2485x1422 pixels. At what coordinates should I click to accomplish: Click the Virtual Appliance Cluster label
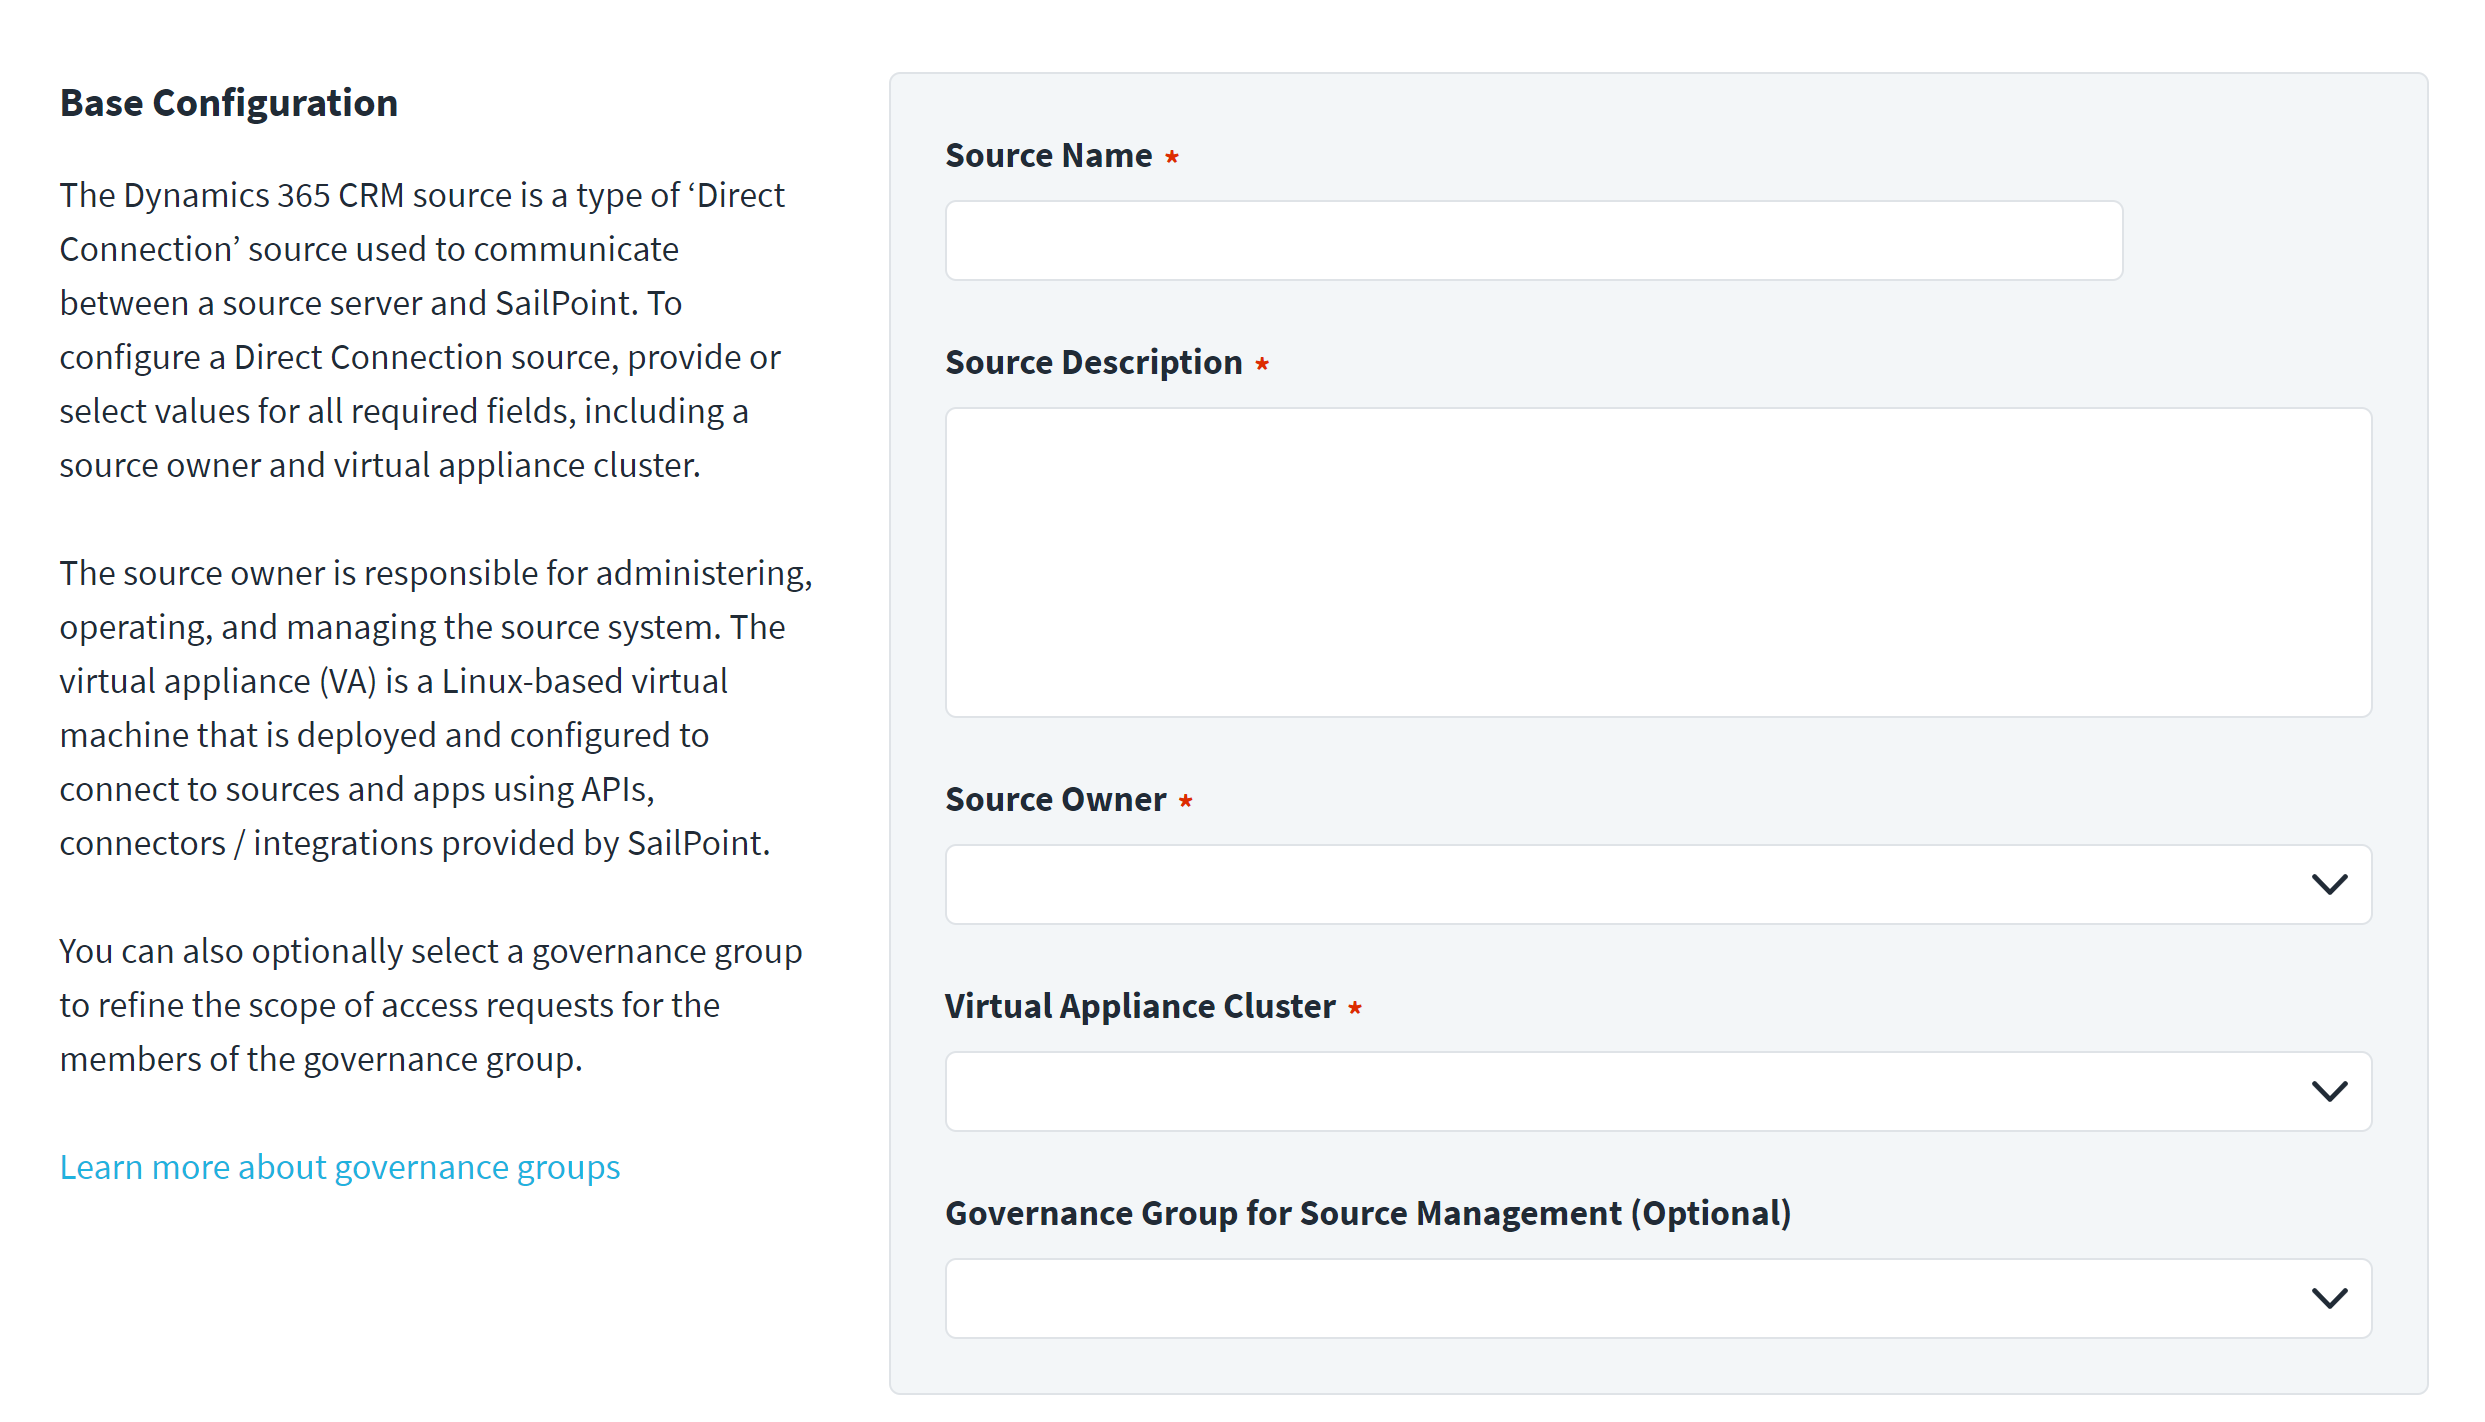click(1140, 1006)
